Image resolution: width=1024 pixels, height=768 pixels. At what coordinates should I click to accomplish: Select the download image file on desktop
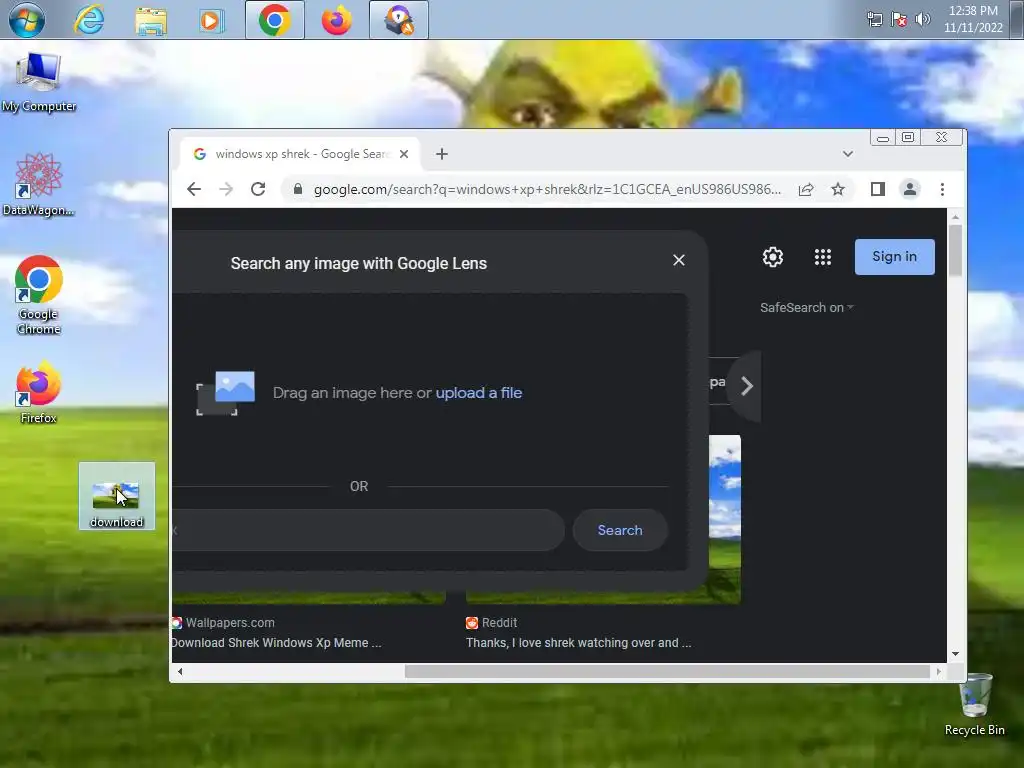coord(117,496)
